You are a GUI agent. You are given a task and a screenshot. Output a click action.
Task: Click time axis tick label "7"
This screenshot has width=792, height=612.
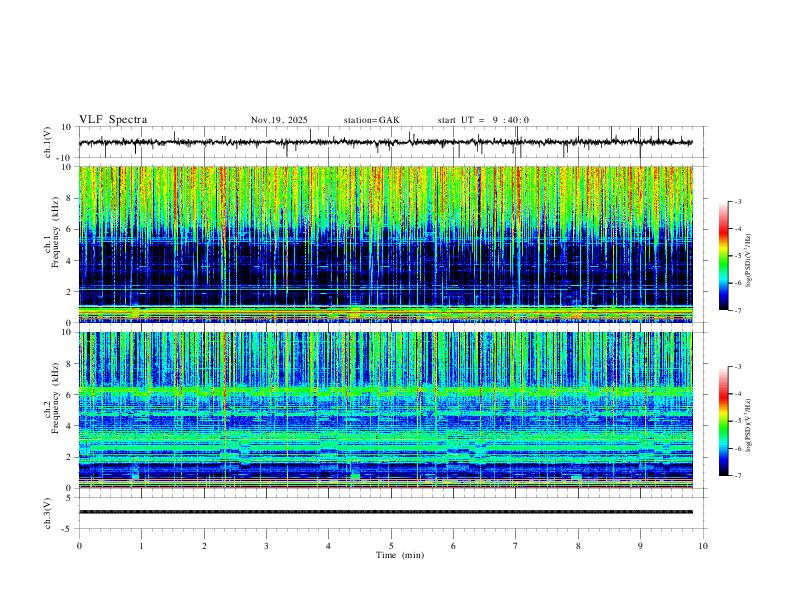(x=516, y=546)
